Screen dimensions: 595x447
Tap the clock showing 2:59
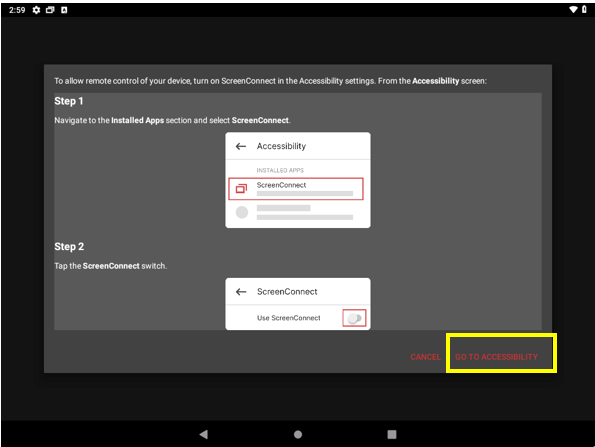click(17, 10)
